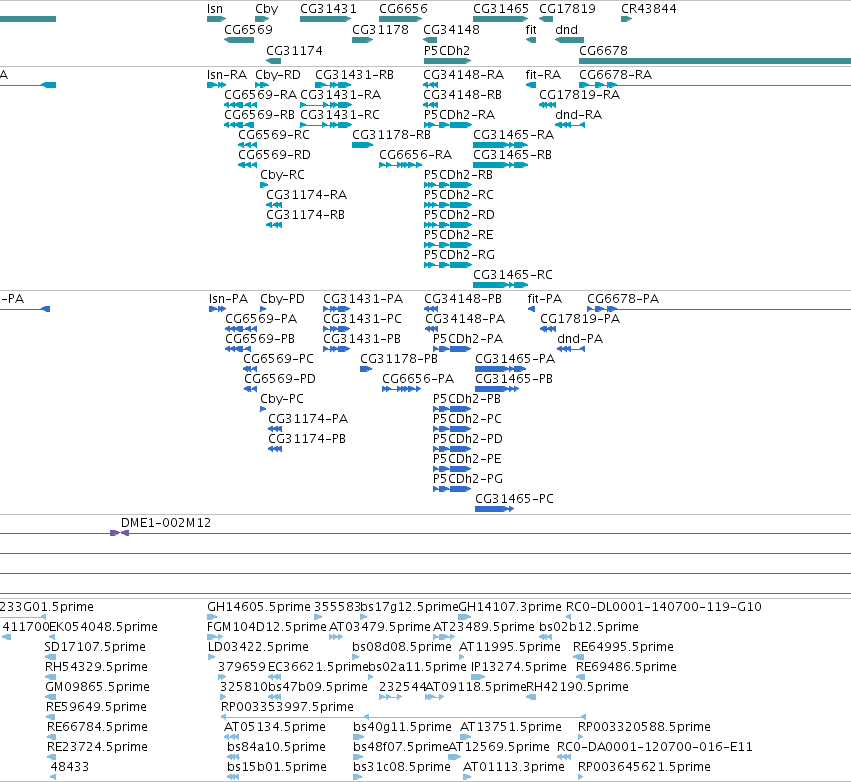Select the bs84a10.5prime EST label
Viewport: 851px width, 782px height.
[x=276, y=746]
